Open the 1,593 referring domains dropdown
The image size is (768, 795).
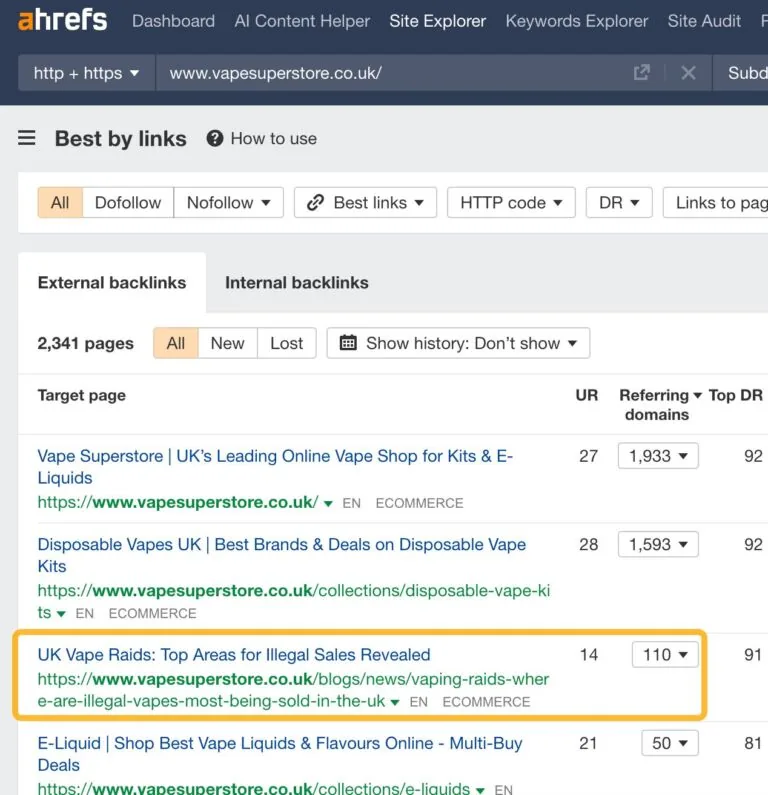tap(658, 544)
